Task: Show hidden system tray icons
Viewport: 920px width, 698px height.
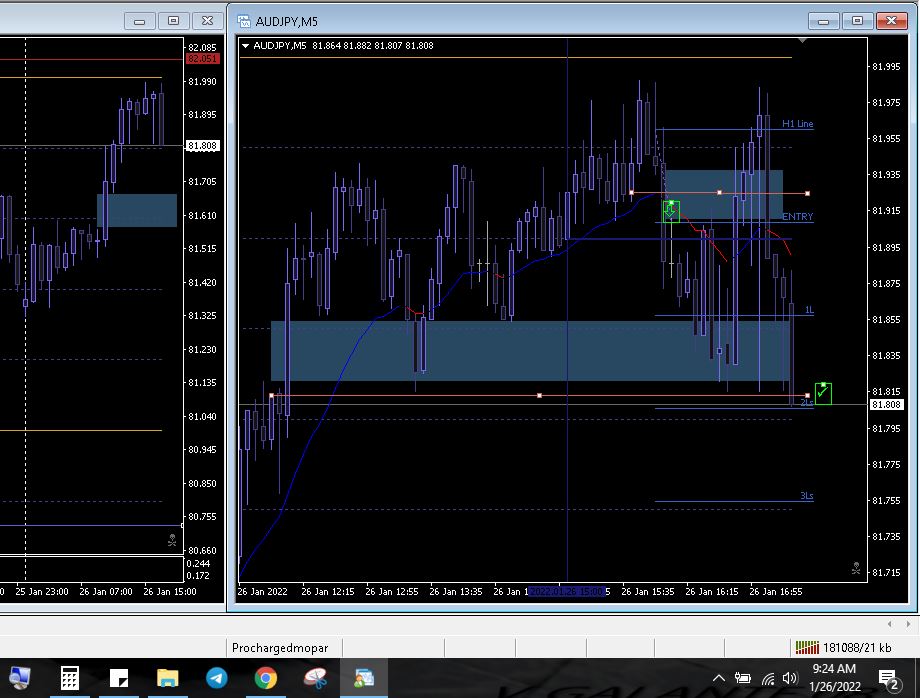Action: [718, 679]
